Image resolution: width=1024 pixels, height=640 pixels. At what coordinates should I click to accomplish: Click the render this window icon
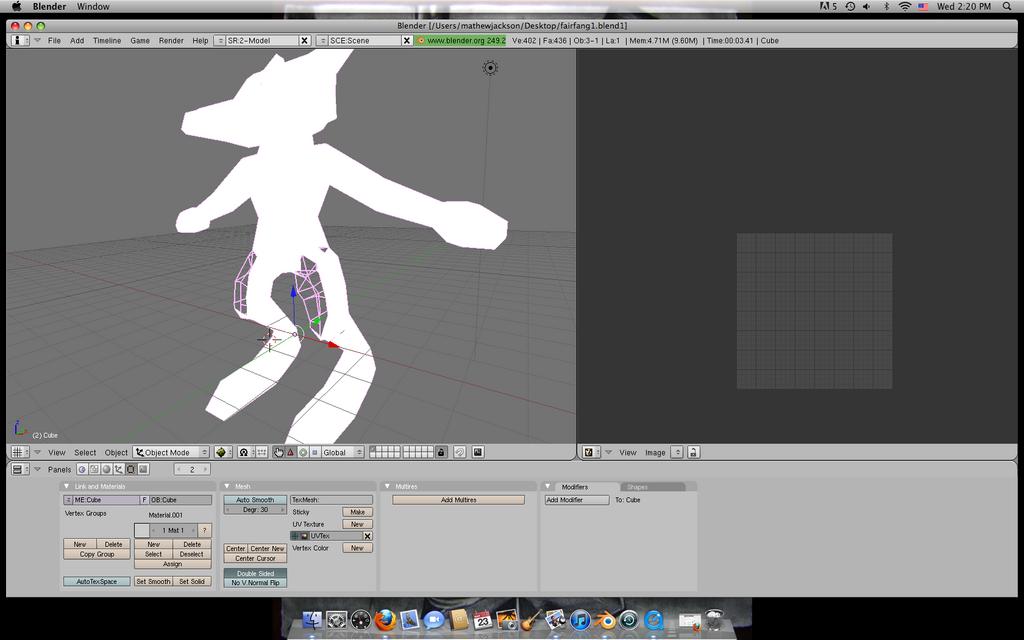[x=478, y=452]
